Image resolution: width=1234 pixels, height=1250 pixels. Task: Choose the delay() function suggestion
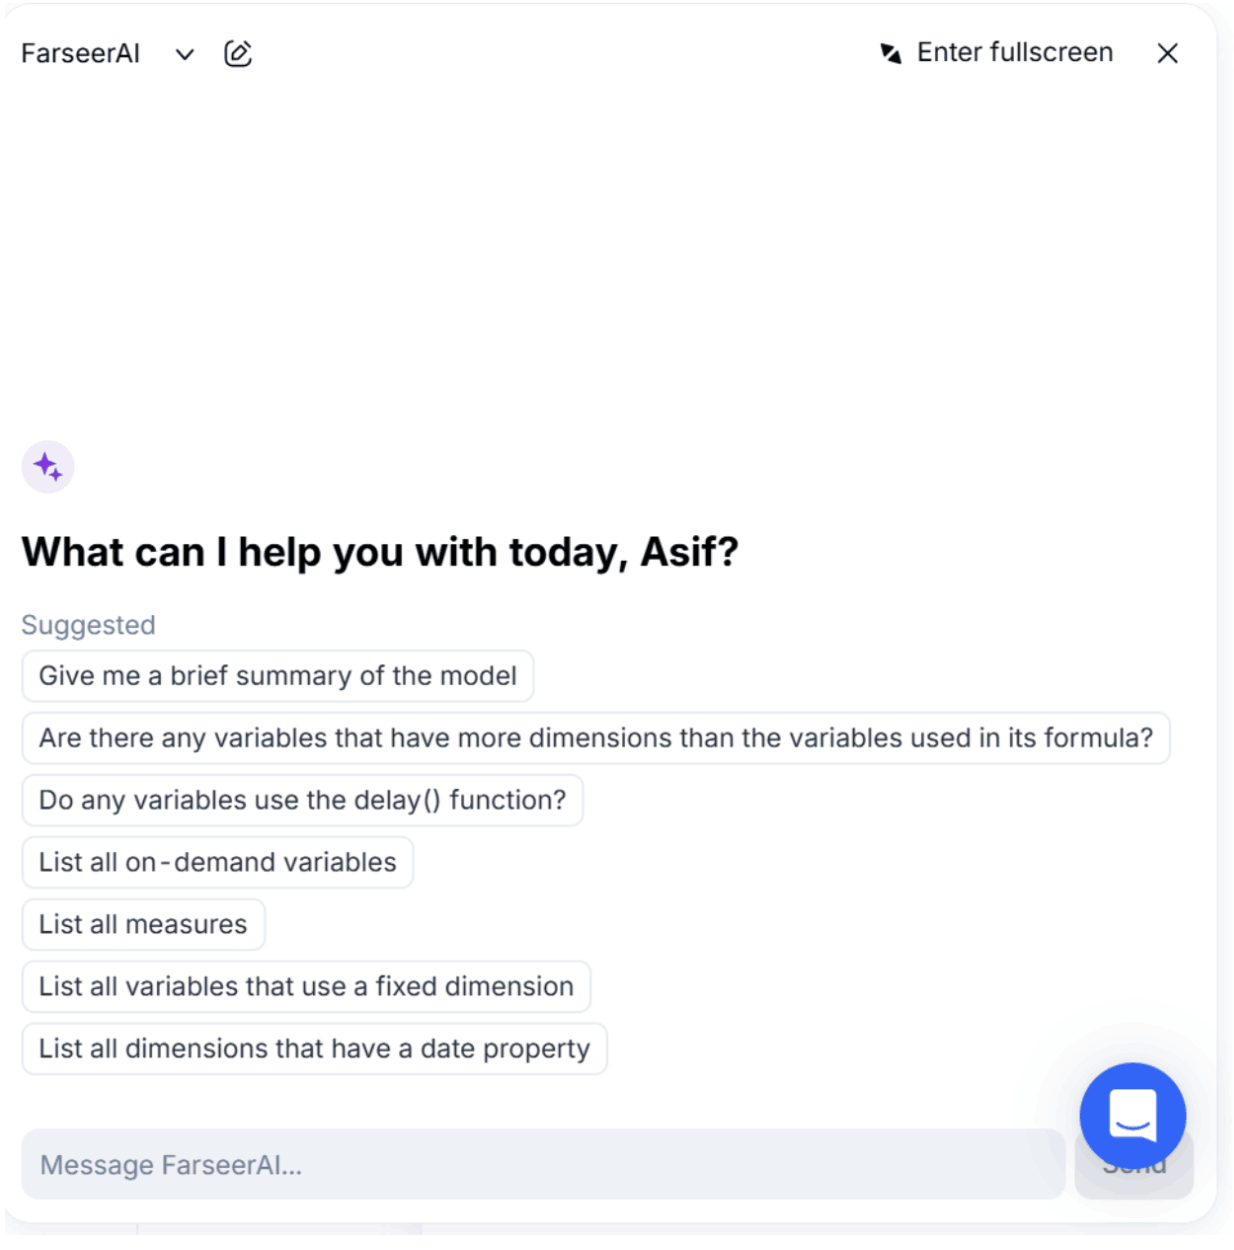coord(302,800)
